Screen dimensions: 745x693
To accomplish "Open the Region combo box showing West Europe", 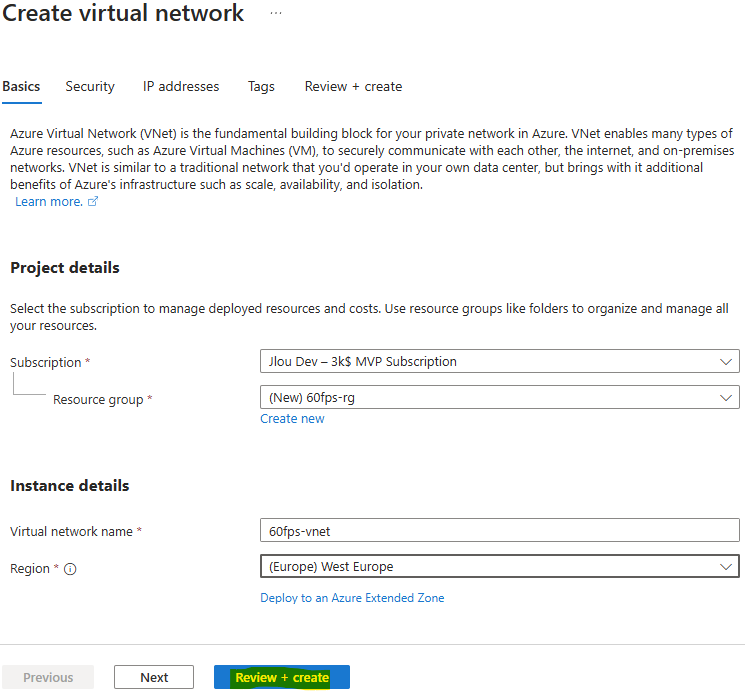I will 500,566.
